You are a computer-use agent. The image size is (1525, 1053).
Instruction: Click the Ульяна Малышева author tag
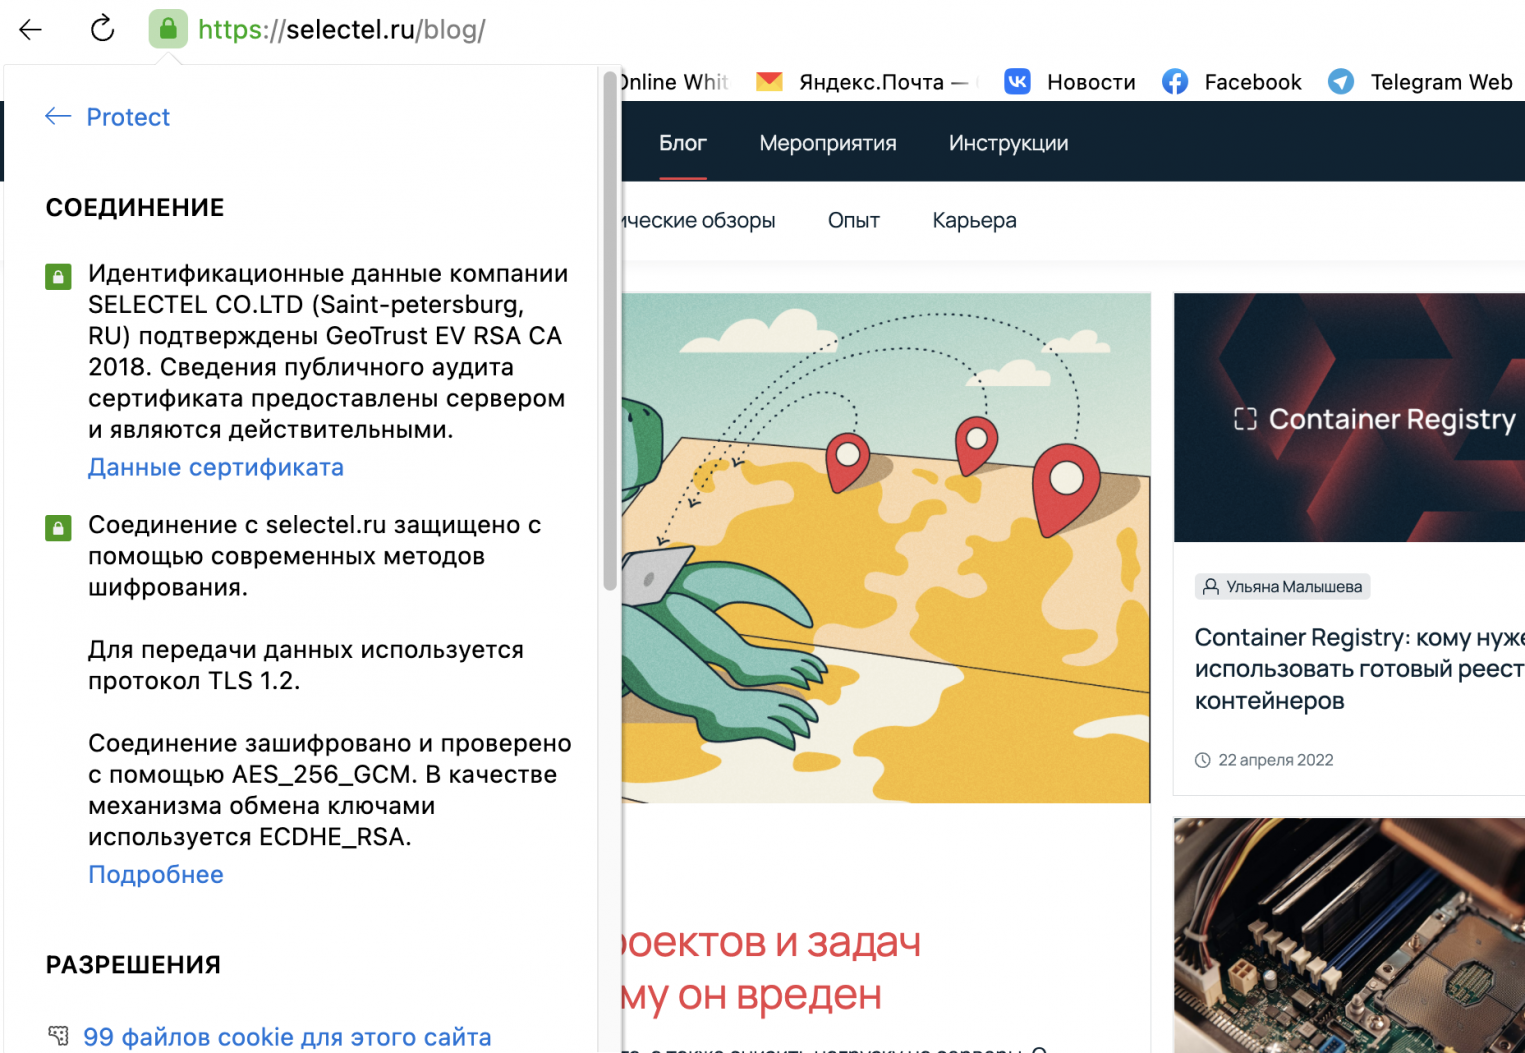tap(1282, 587)
